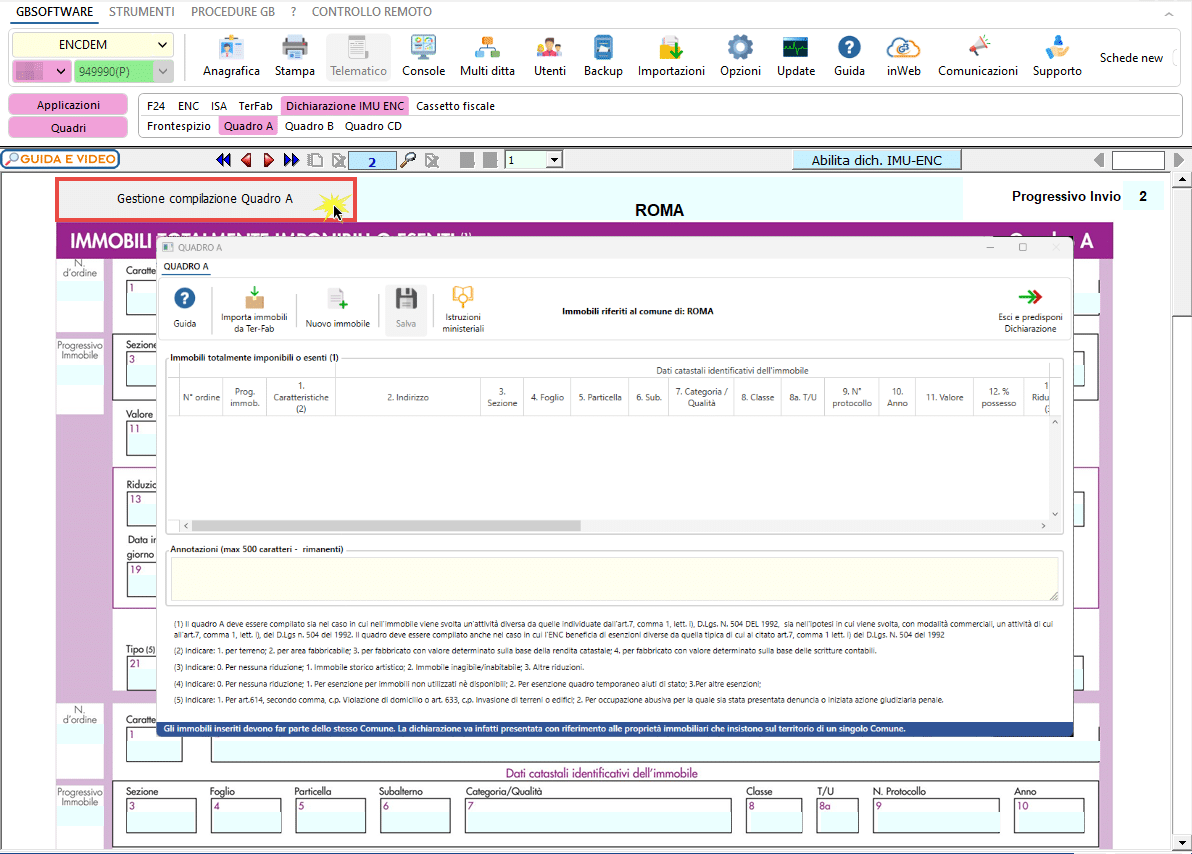The image size is (1192, 854).
Task: Go to next page red arrow
Action: tap(268, 160)
